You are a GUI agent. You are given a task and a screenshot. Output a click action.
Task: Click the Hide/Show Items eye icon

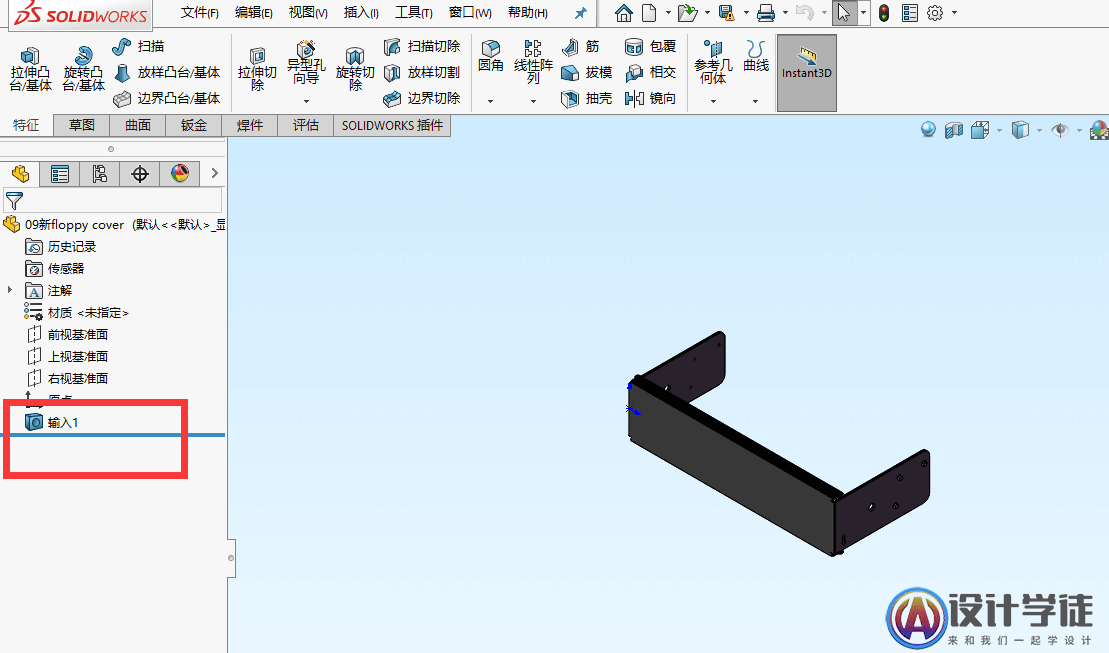point(1059,130)
